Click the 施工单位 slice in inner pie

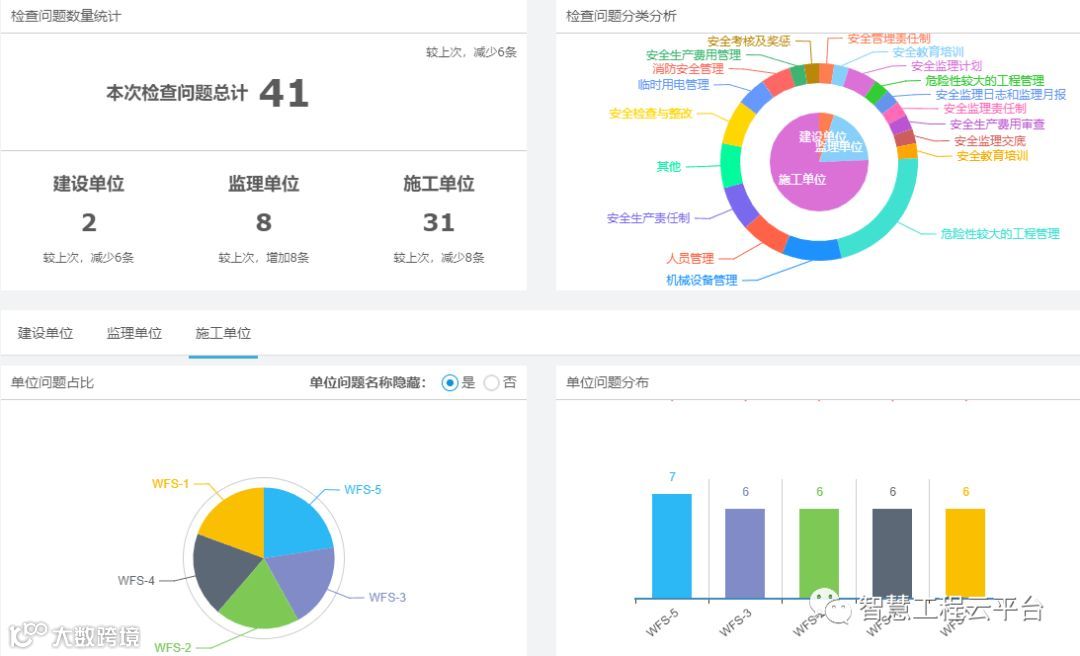pos(802,180)
